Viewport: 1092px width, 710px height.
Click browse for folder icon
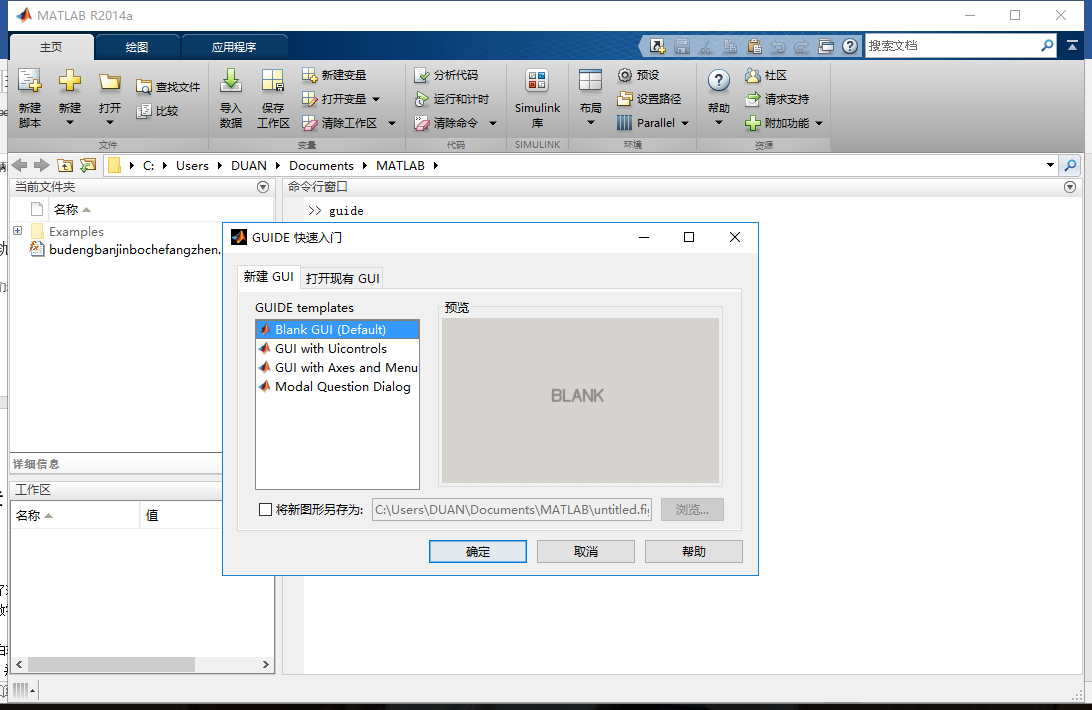point(88,165)
